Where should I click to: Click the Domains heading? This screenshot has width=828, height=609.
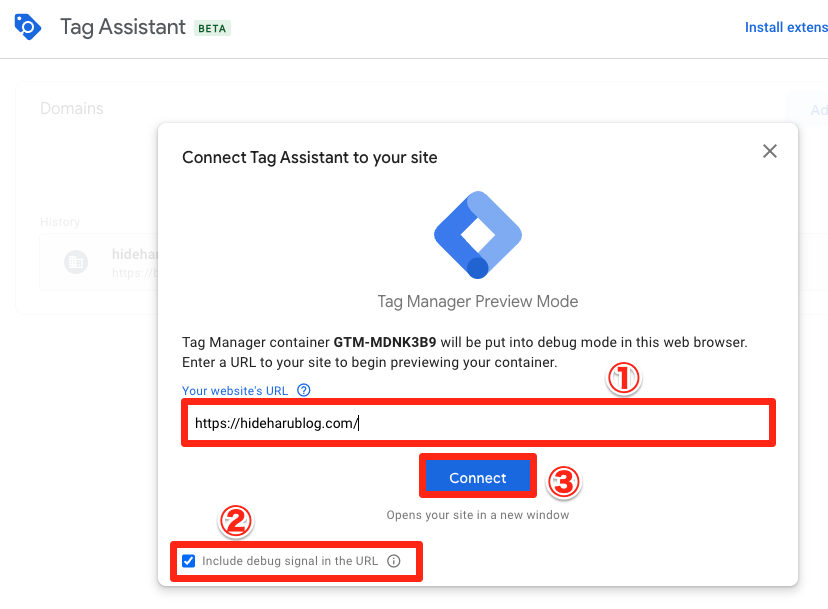(x=72, y=108)
